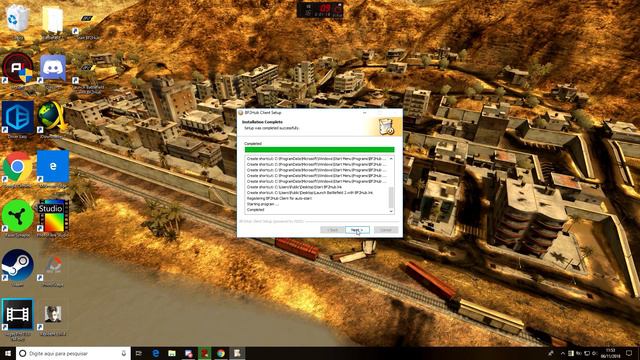Open the Launch Battlefield 2 with BF2Hub shortcut
The image size is (640, 360).
tap(88, 76)
